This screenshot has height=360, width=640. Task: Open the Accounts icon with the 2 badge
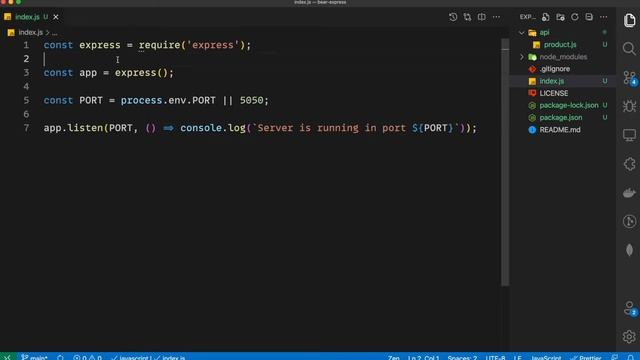click(629, 308)
